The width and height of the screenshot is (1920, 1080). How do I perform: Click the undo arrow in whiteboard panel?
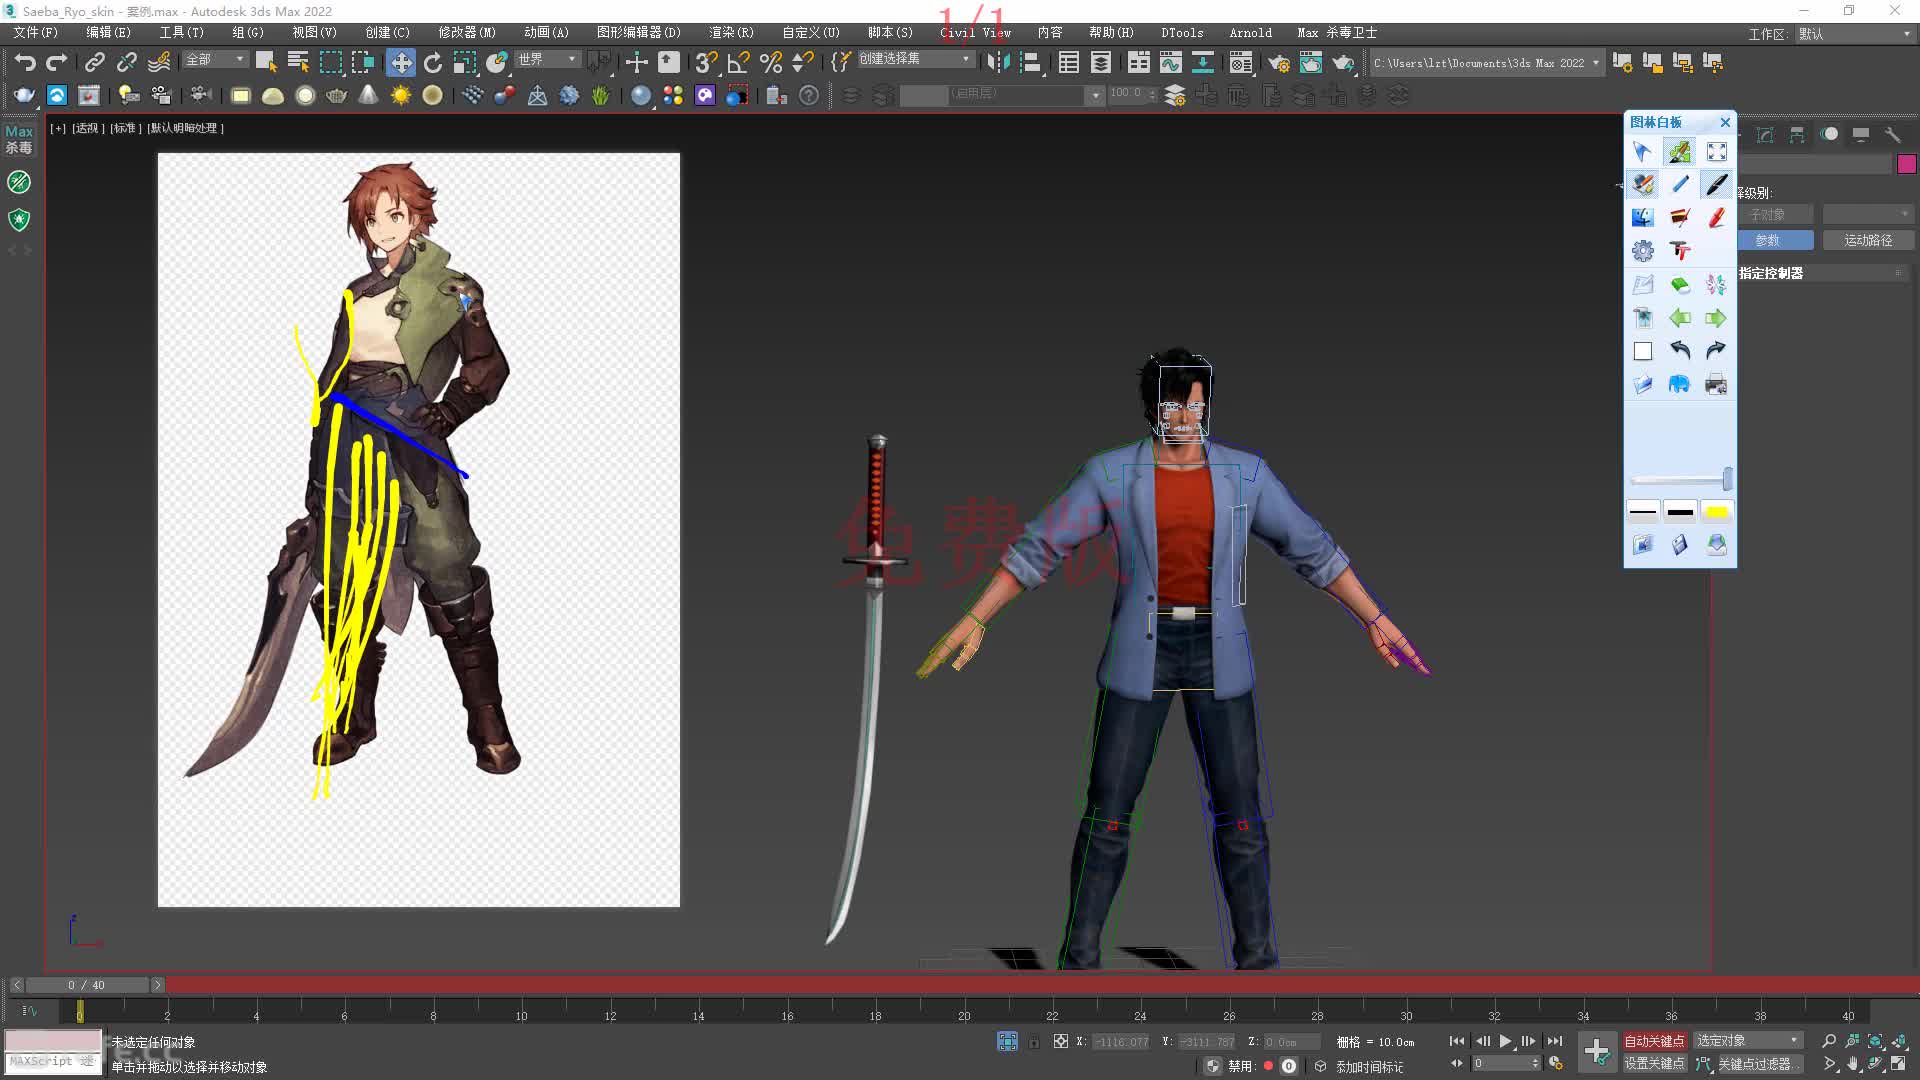(x=1680, y=350)
